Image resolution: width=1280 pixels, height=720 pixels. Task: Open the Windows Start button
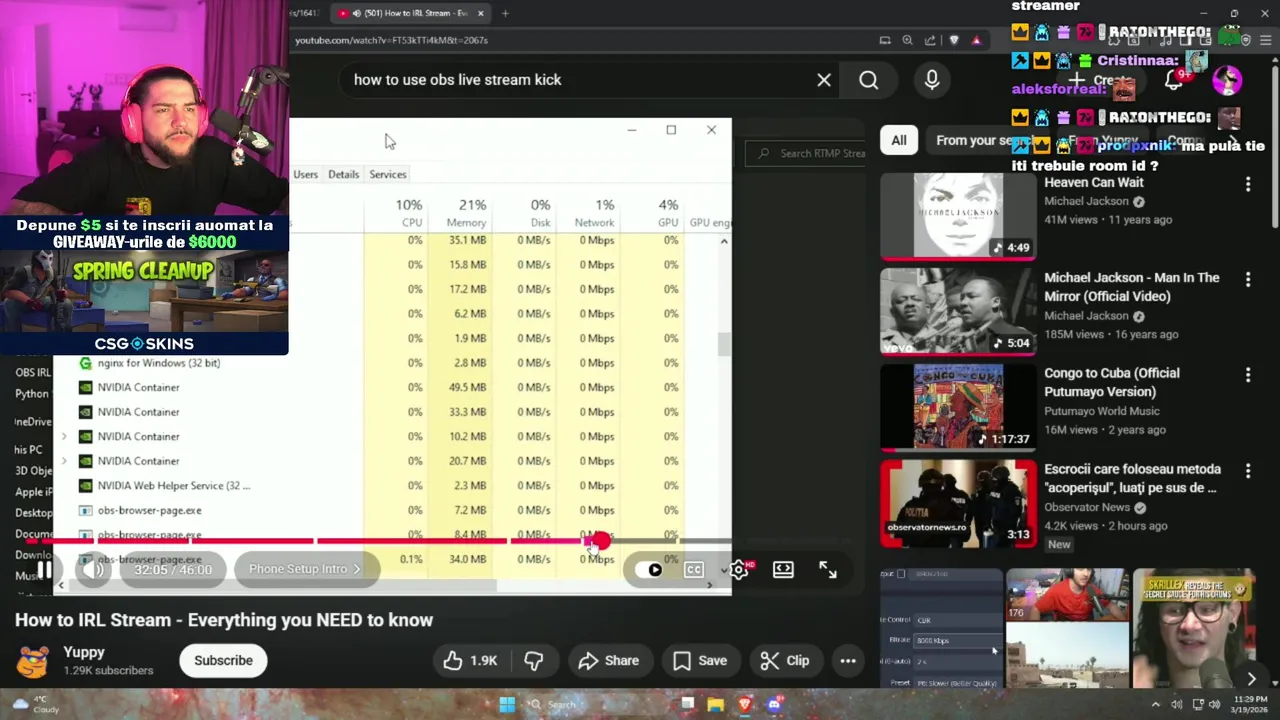(x=507, y=705)
